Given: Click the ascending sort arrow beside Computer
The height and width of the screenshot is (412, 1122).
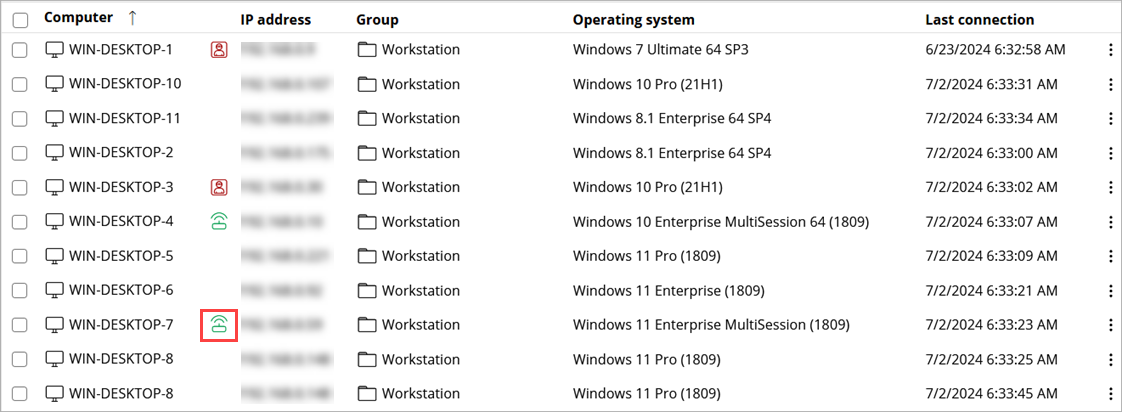Looking at the screenshot, I should (x=132, y=19).
